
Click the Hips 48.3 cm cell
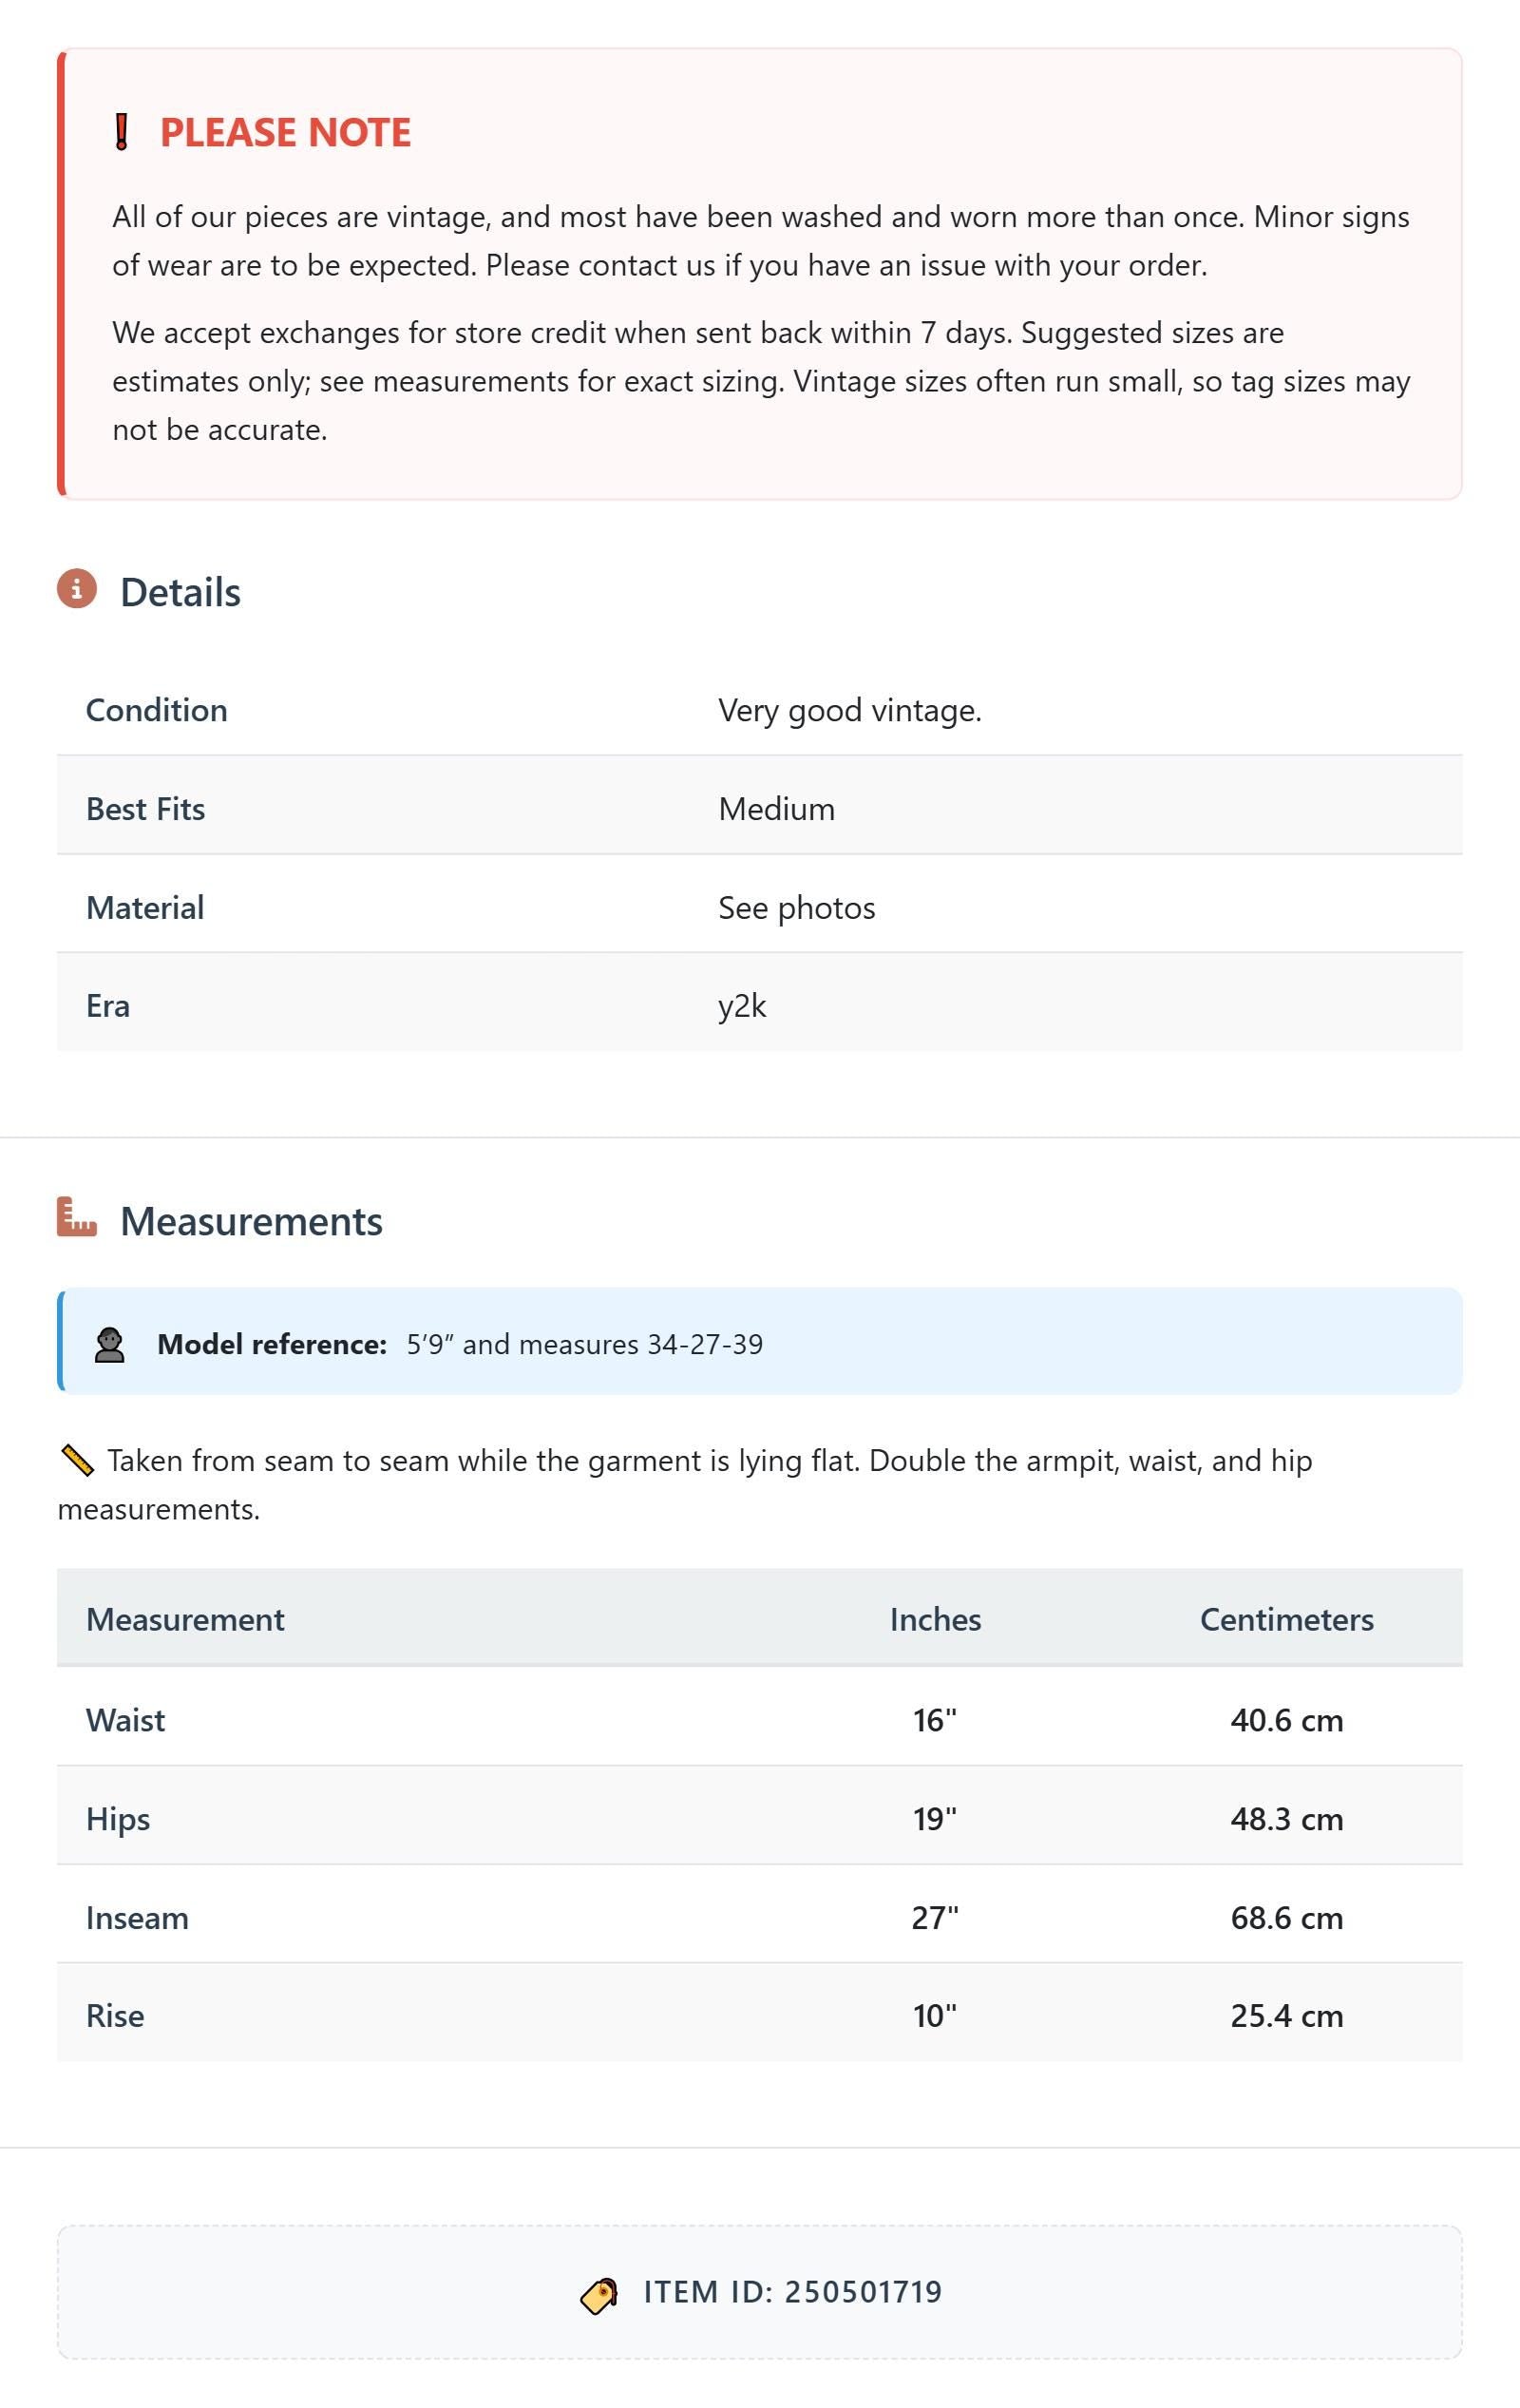1286,1818
